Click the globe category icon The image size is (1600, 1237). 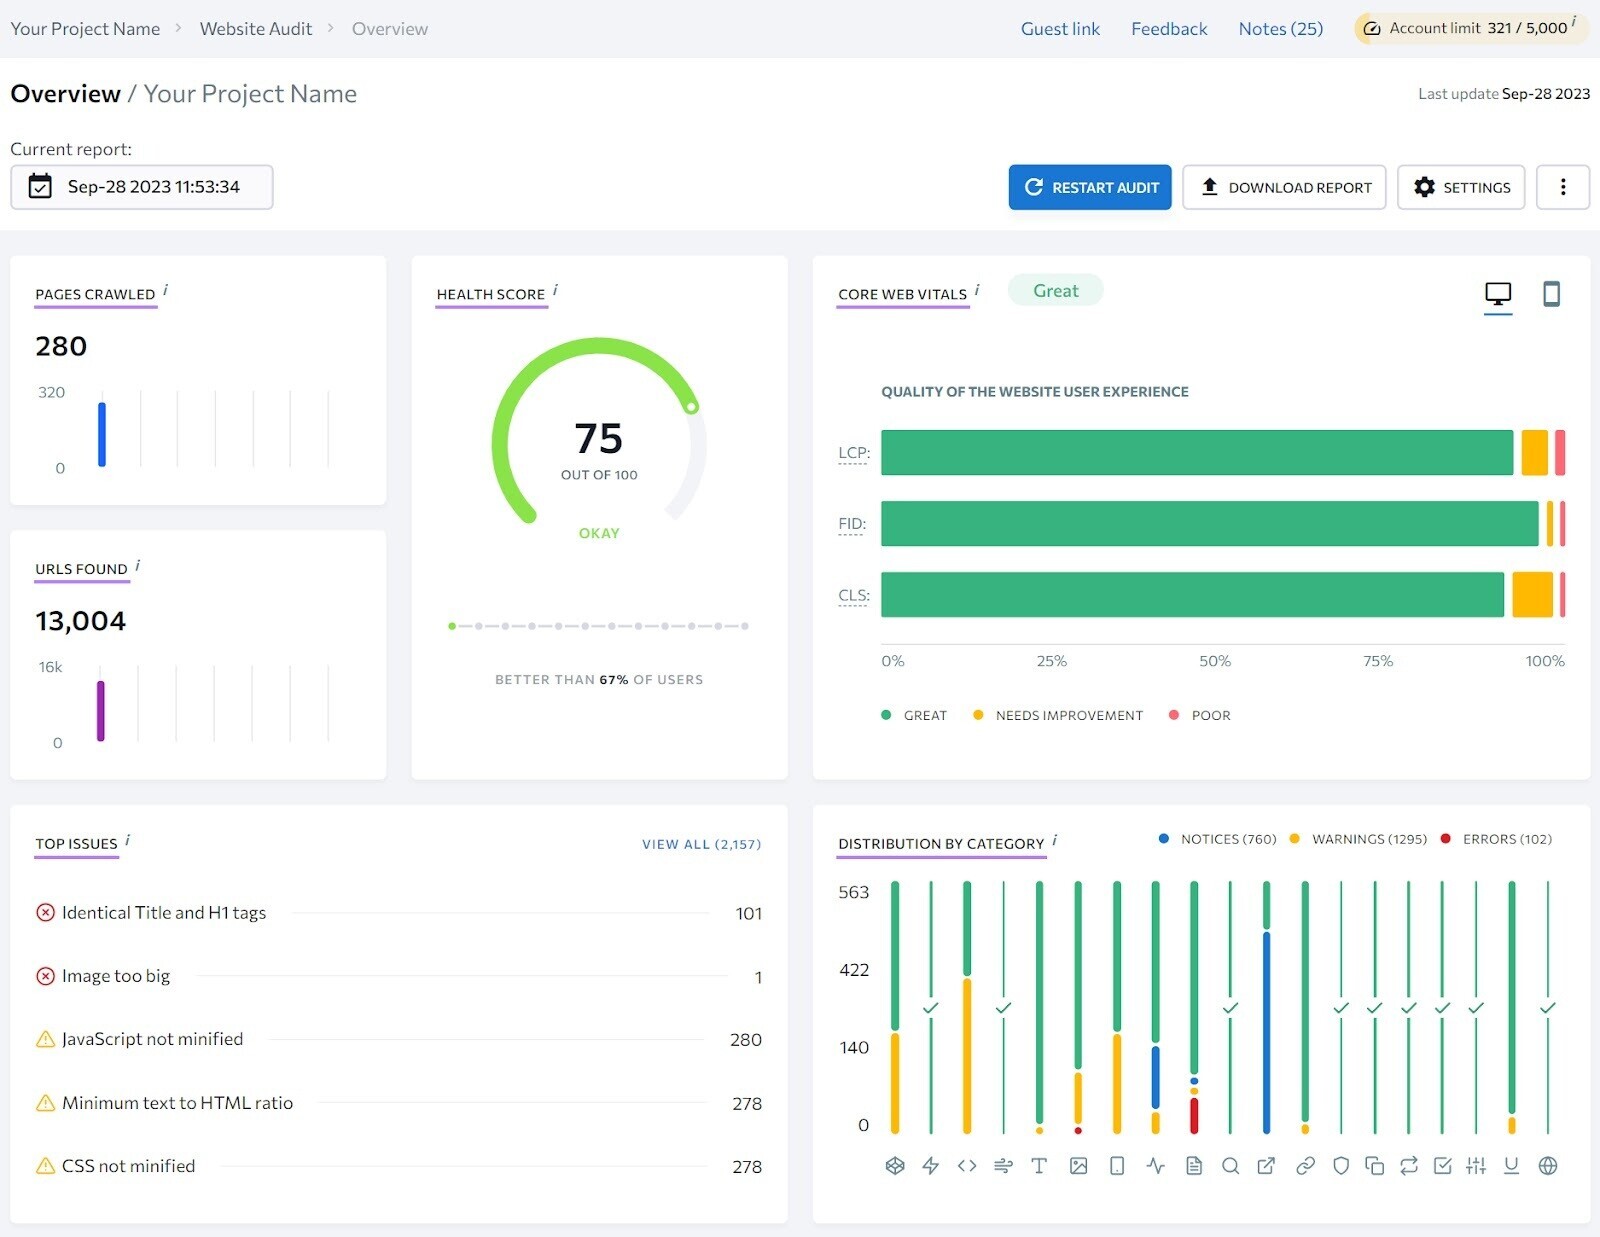(x=1548, y=1165)
